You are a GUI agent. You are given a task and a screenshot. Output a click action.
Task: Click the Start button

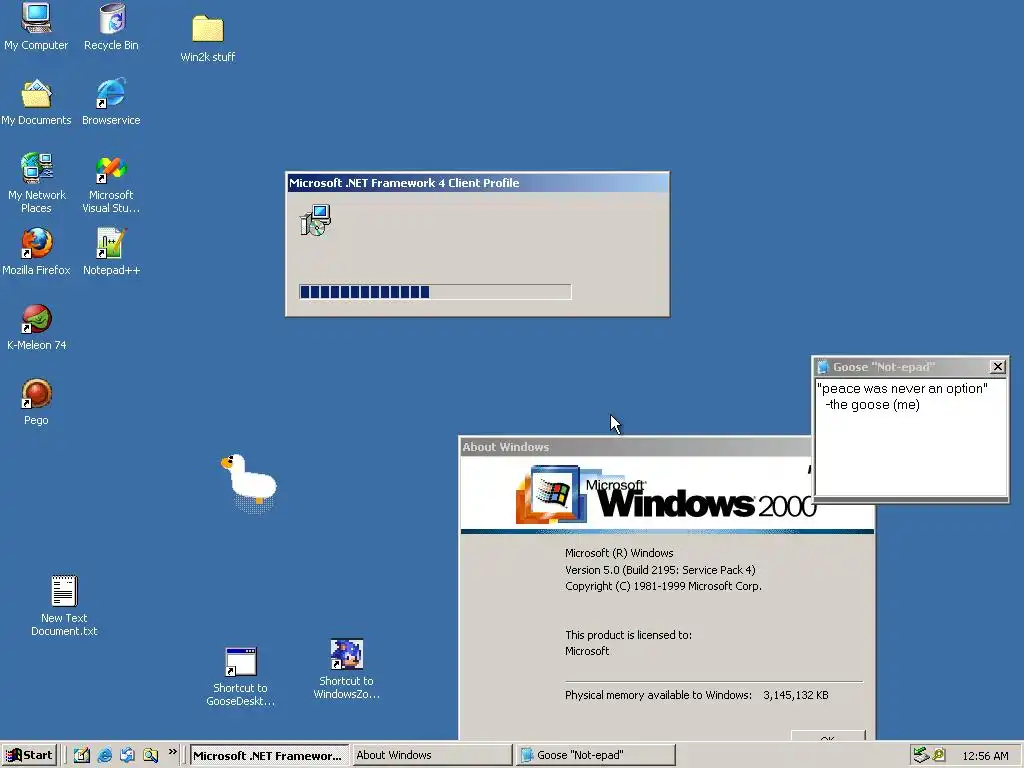29,756
